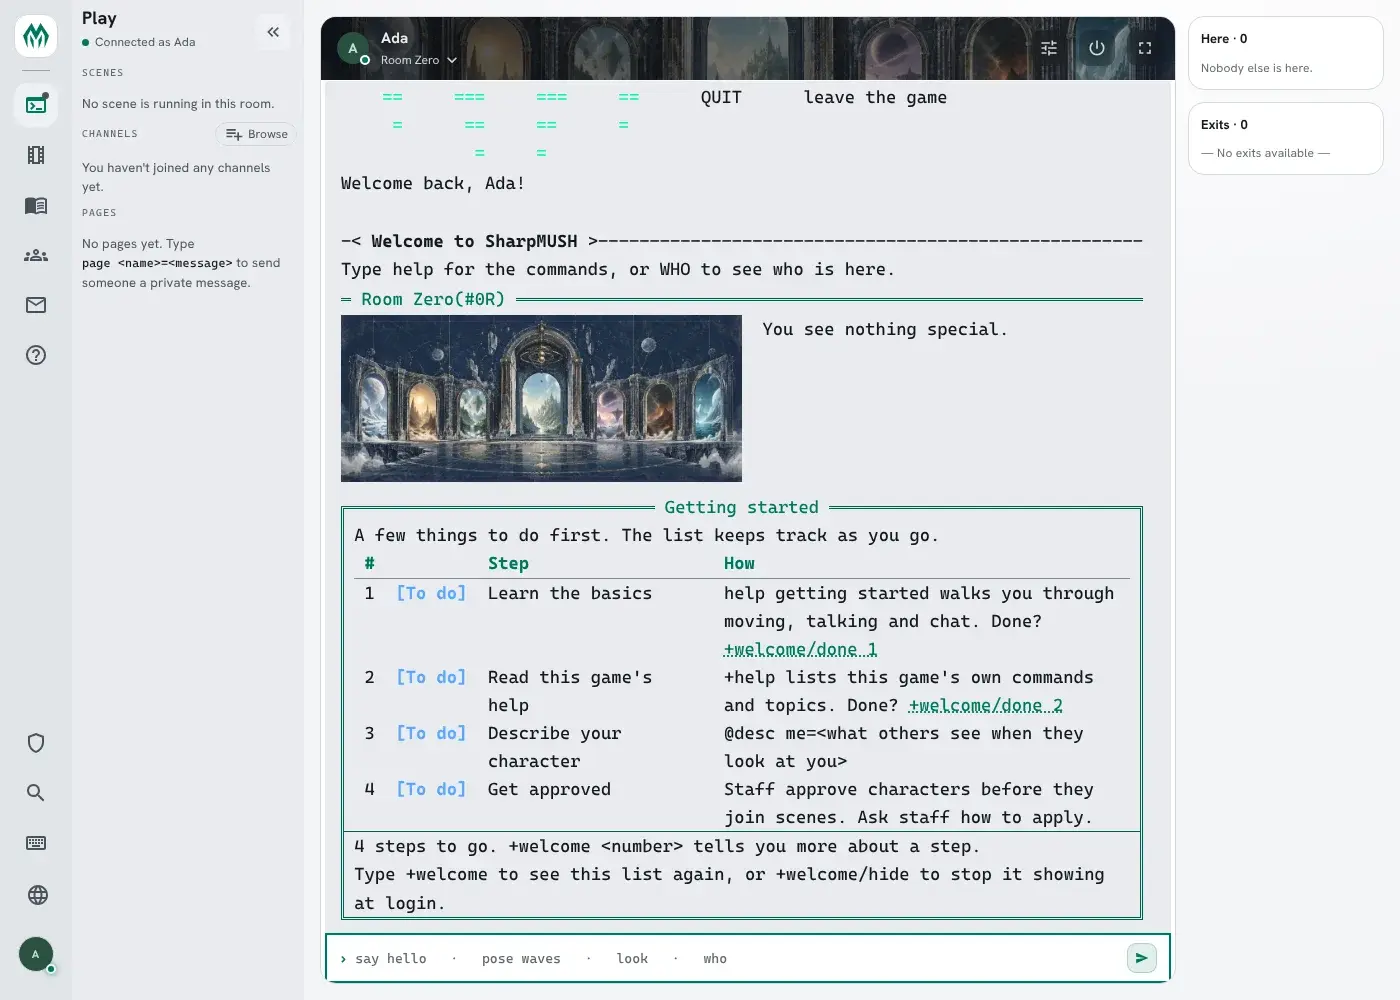Click the QUIT command text

(x=721, y=97)
